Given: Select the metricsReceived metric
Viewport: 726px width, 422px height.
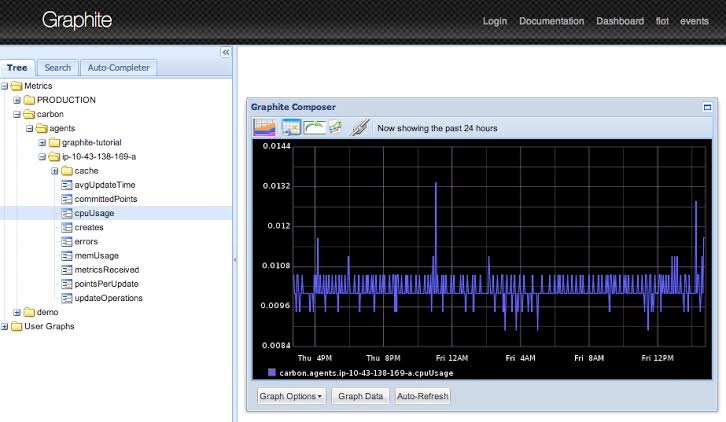Looking at the screenshot, I should click(106, 270).
